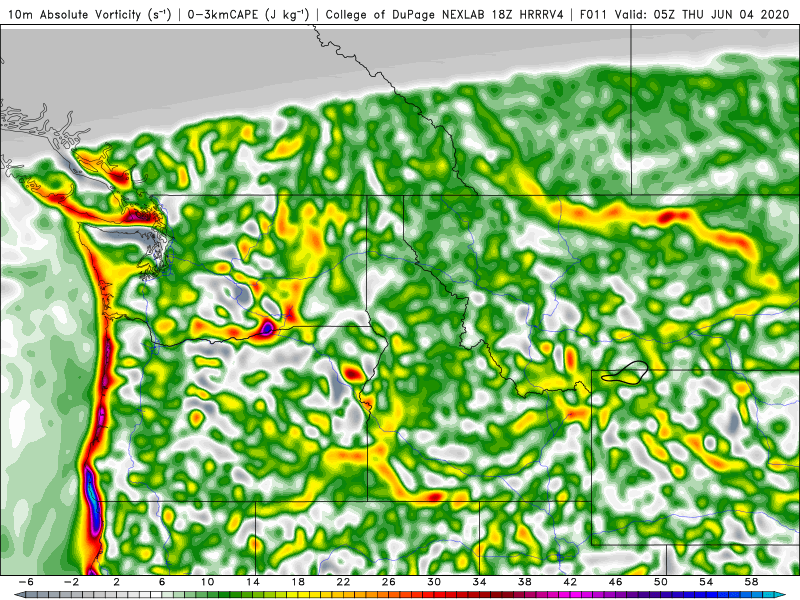
Task: Click the '26' colorbar label
Action: 388,582
